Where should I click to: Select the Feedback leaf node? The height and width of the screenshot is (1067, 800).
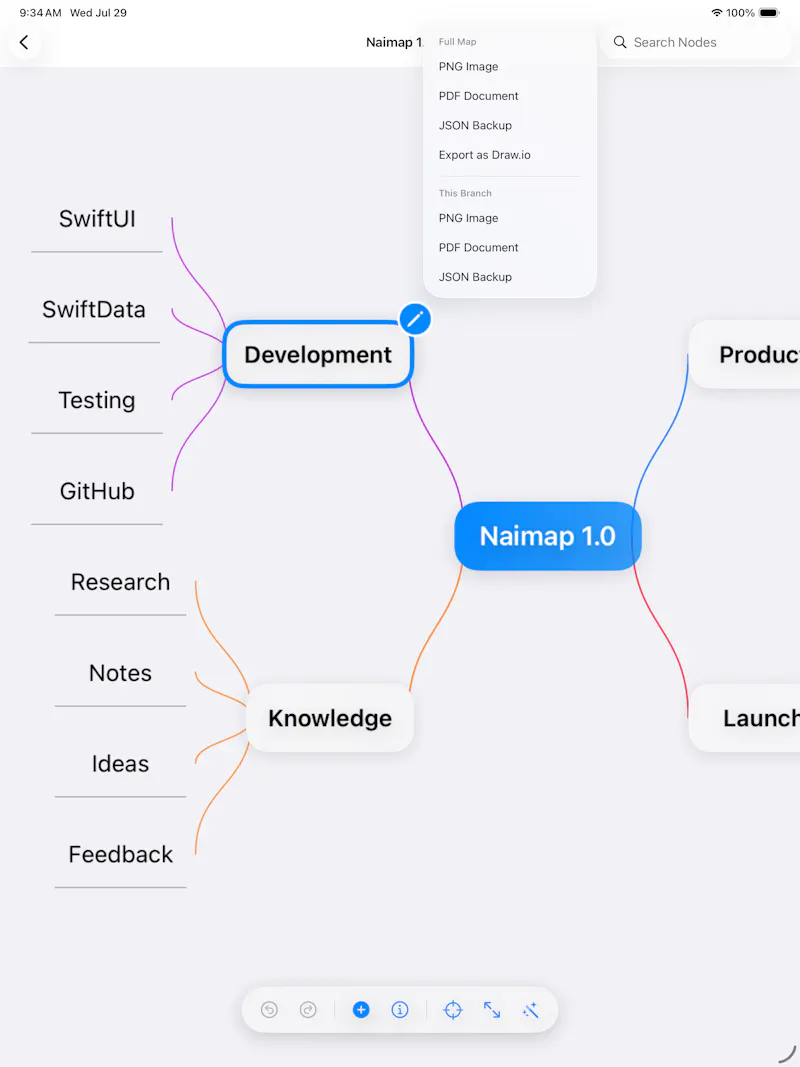click(120, 855)
